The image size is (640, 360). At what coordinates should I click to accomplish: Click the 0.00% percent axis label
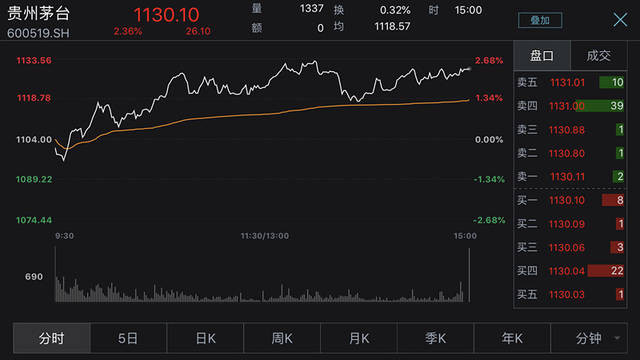click(x=489, y=140)
